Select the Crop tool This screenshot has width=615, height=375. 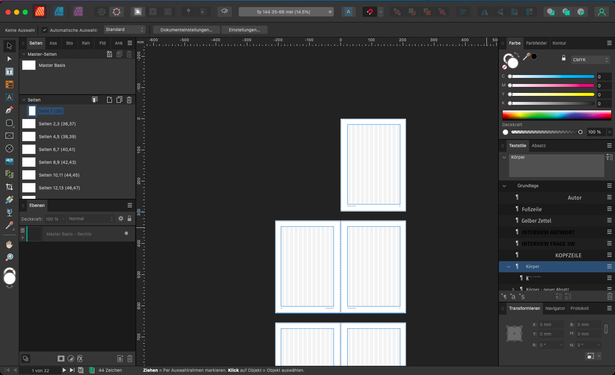[9, 187]
